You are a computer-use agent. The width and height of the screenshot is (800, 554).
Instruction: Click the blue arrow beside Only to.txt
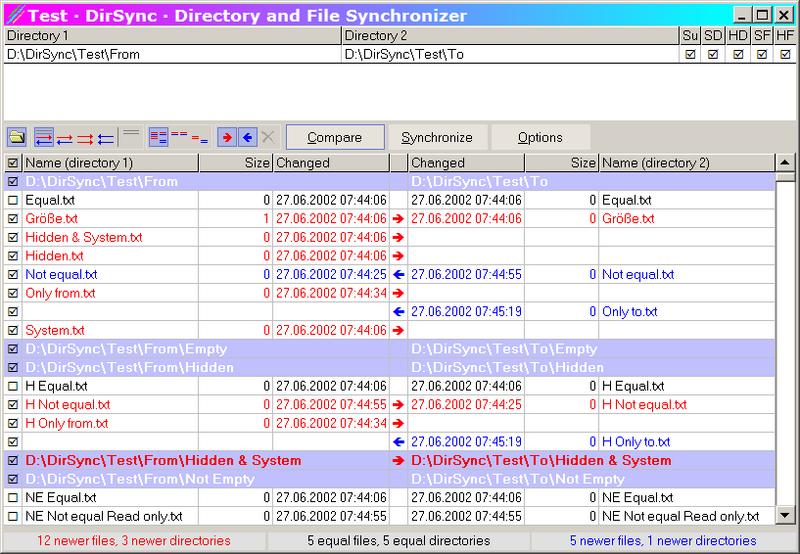(398, 312)
